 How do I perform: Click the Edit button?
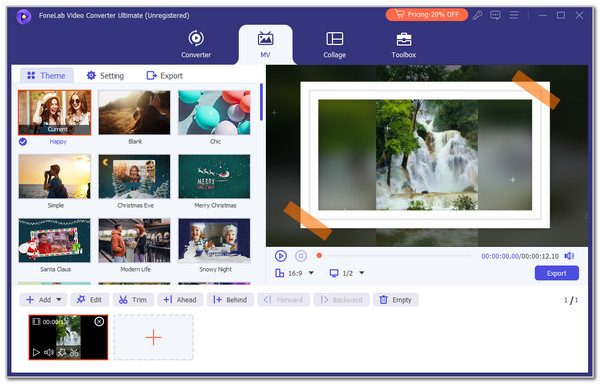tap(90, 299)
